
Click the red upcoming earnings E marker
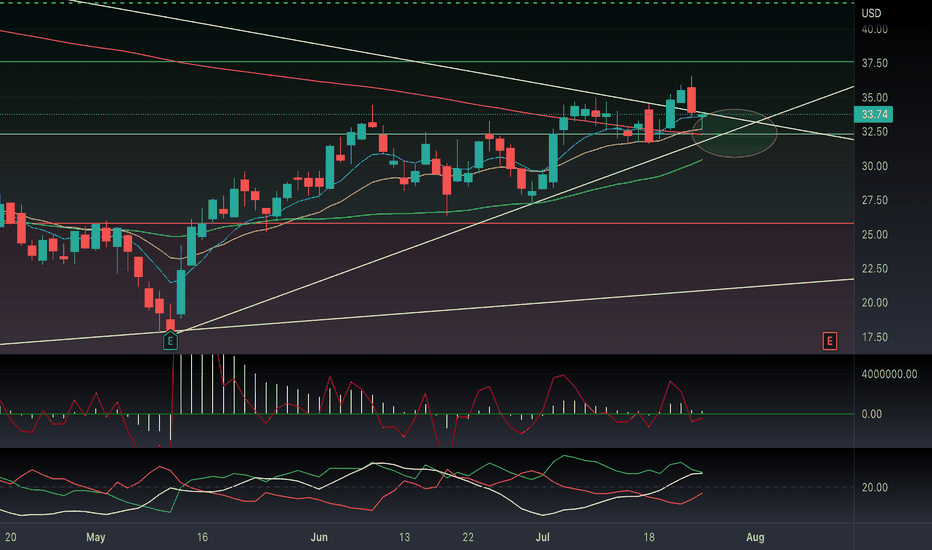point(829,341)
